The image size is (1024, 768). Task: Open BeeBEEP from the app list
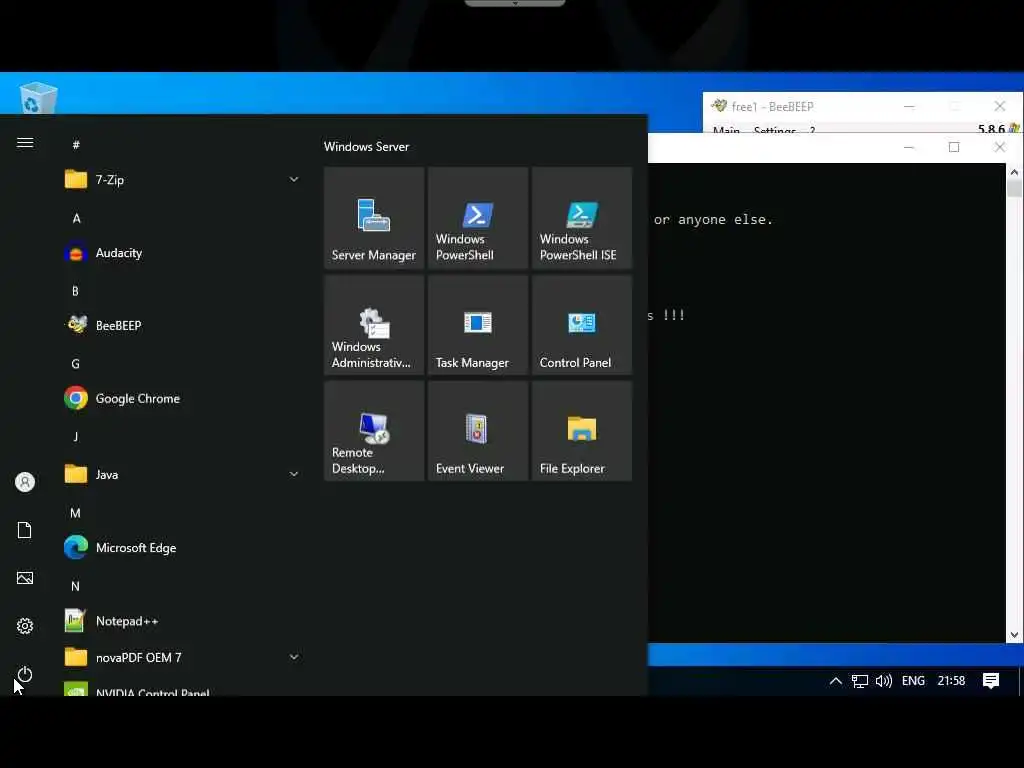(x=183, y=325)
